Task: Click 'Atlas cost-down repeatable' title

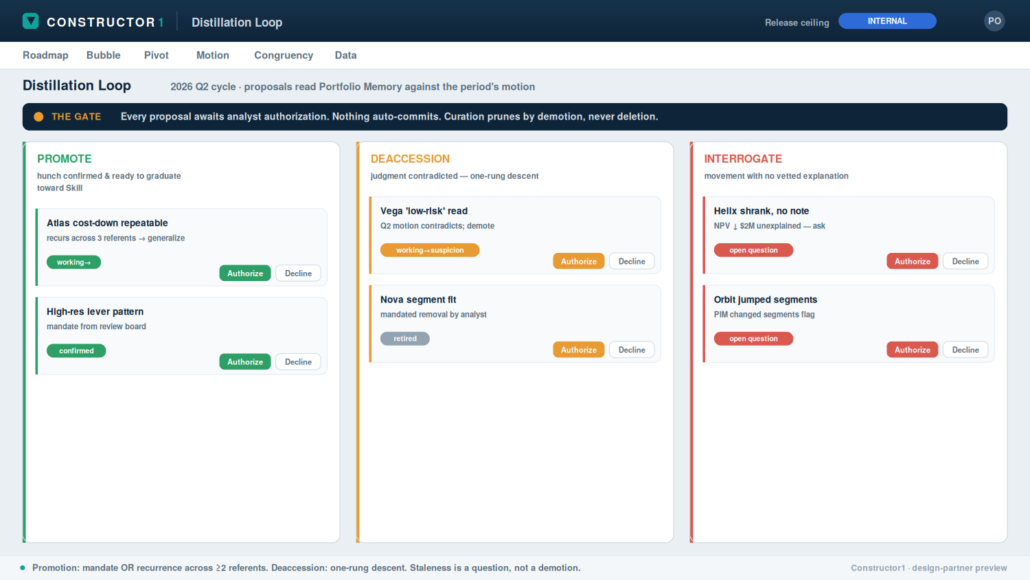Action: pyautogui.click(x=107, y=223)
